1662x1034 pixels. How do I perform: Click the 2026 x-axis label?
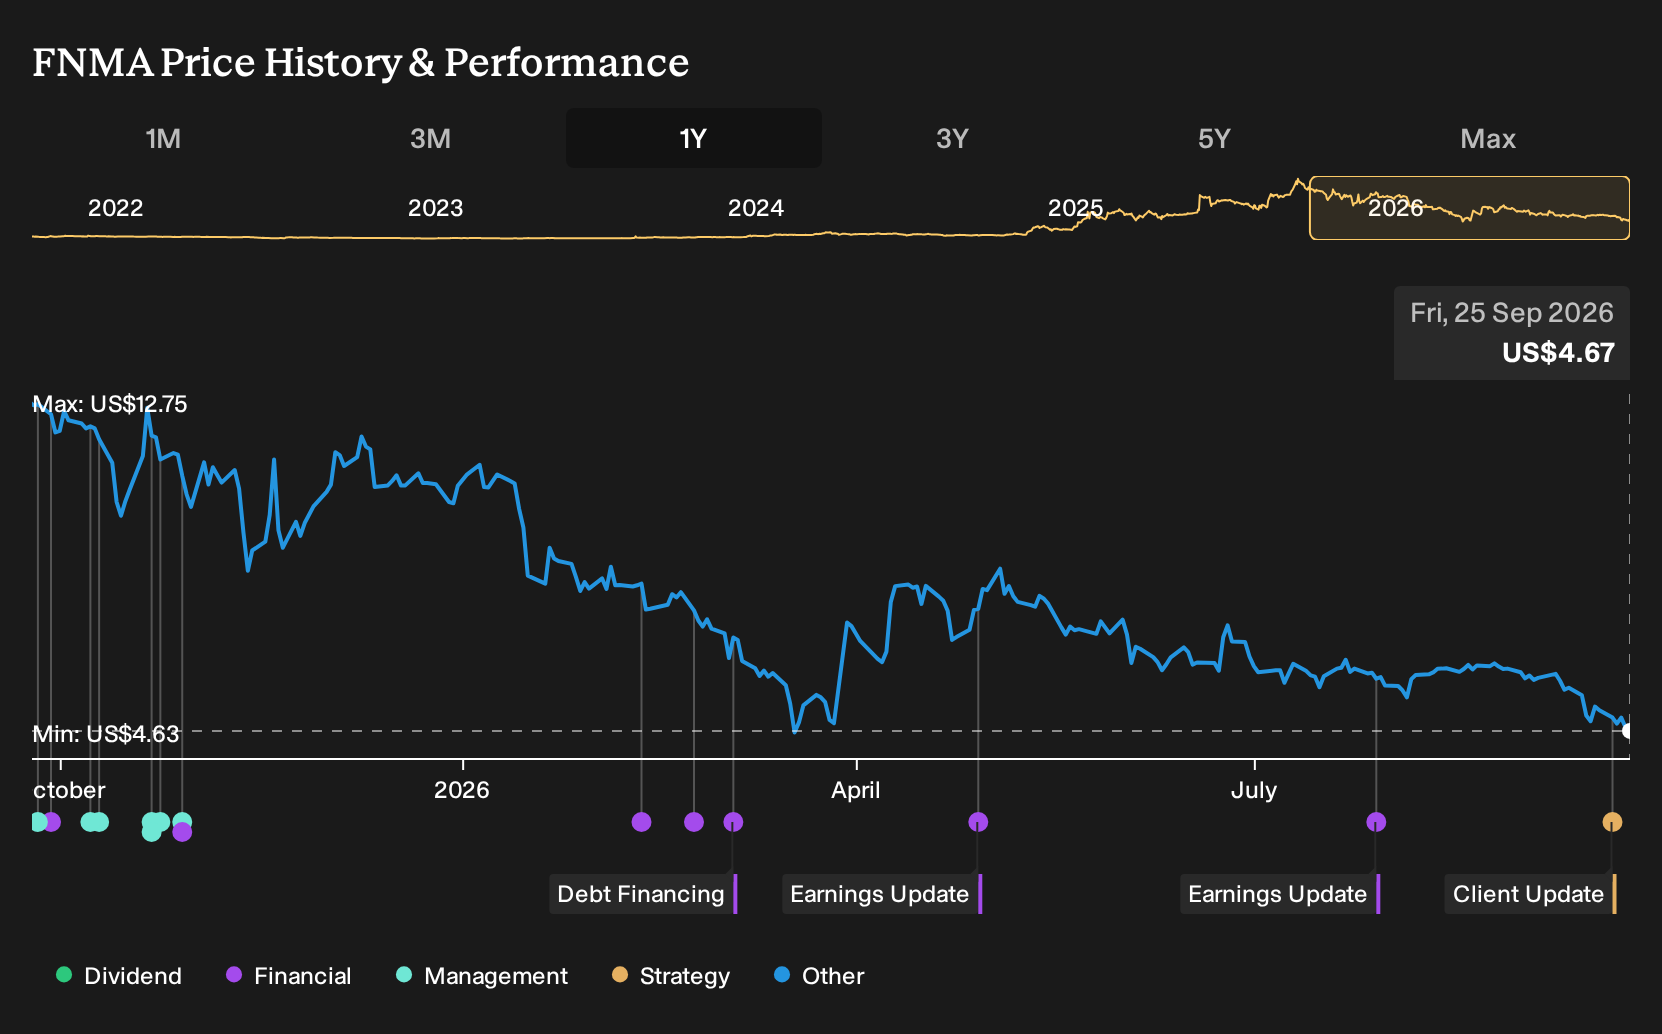pyautogui.click(x=462, y=790)
